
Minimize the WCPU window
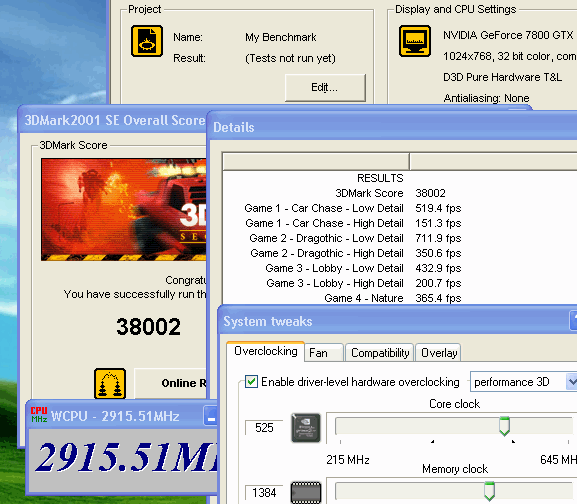(x=211, y=416)
